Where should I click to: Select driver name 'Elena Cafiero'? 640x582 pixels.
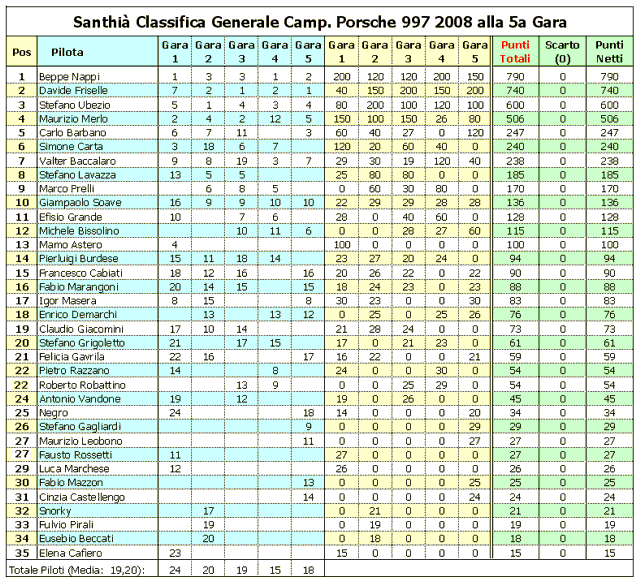pos(71,553)
